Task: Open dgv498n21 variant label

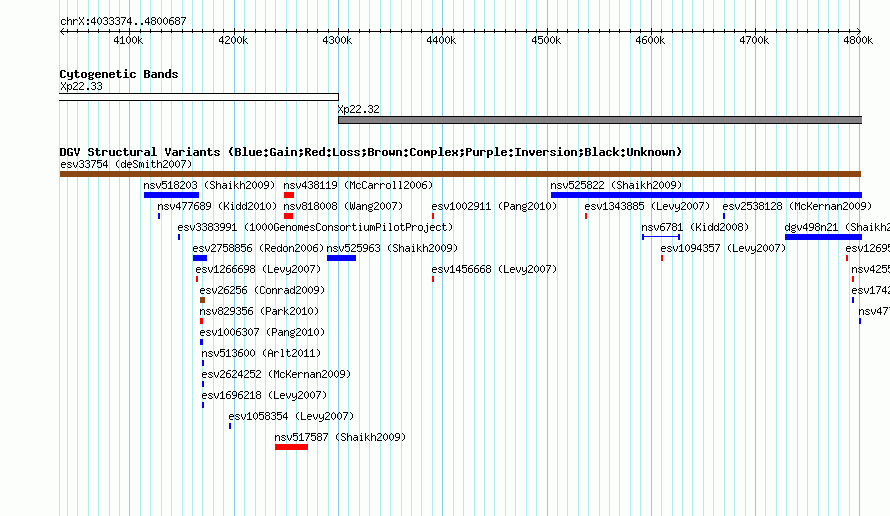Action: tap(837, 228)
